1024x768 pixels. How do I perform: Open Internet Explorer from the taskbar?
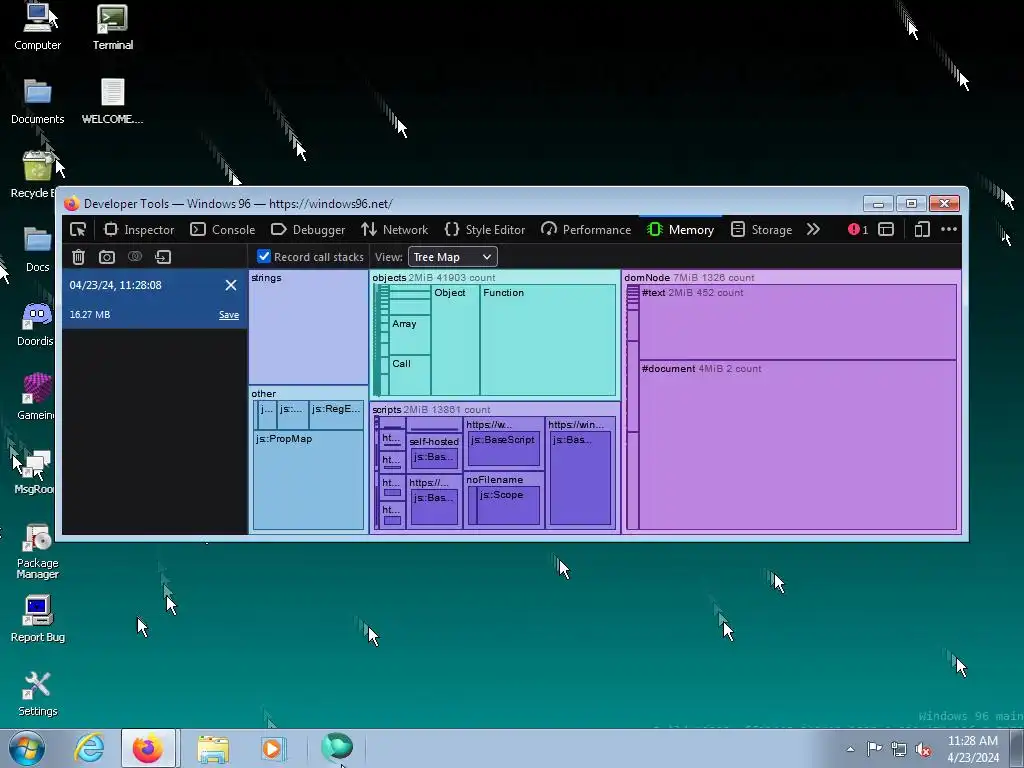pyautogui.click(x=89, y=748)
